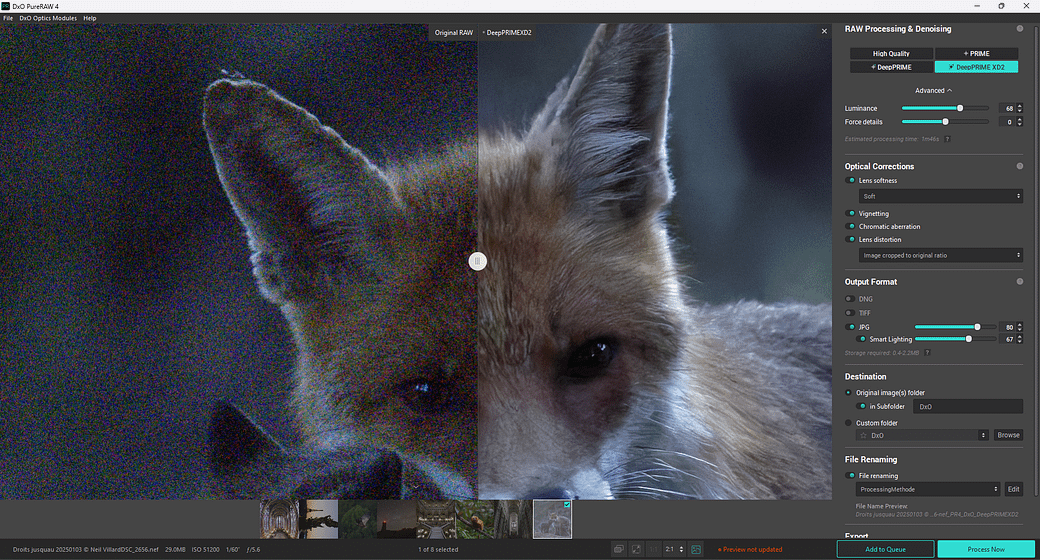
Task: Close the comparison preview with the X
Action: point(824,32)
